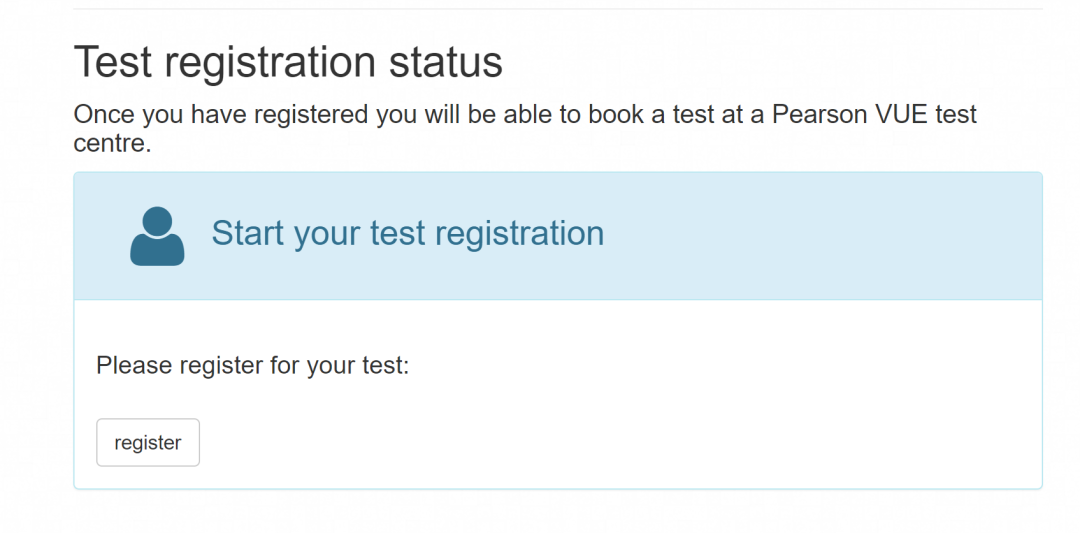Screen dimensions: 1080x533
Task: Click the word "Start" in the panel header
Action: click(248, 233)
